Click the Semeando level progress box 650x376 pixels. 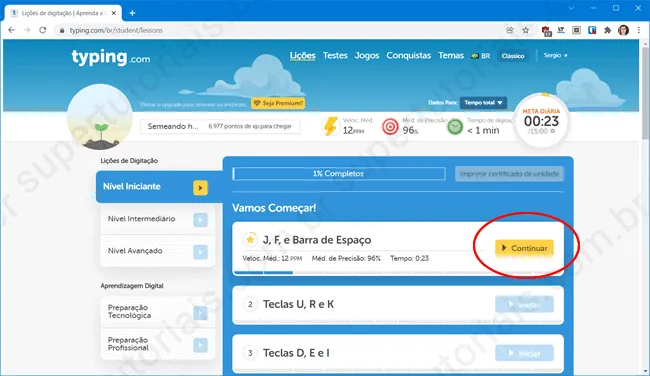[220, 126]
